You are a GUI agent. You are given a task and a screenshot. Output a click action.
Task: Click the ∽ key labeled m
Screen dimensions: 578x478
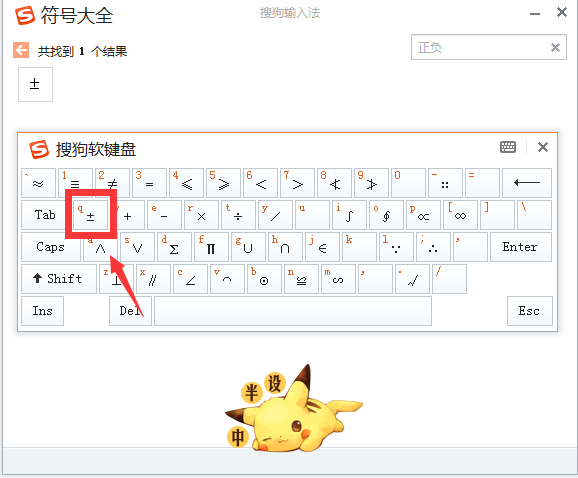(x=339, y=279)
